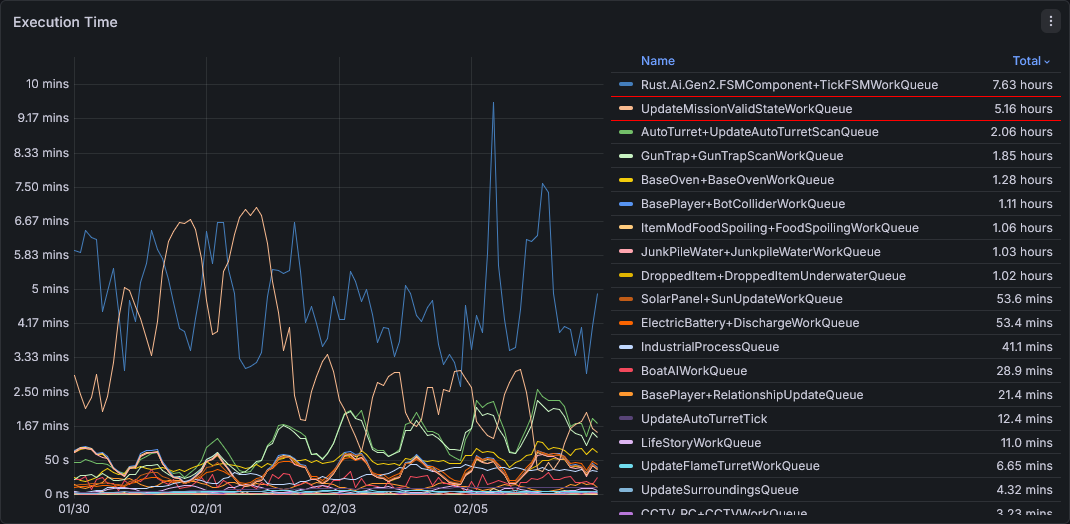Select ItemModFoodSpoiling+FoodSpoilingWorkQueue legend entry
The image size is (1070, 524).
[779, 228]
